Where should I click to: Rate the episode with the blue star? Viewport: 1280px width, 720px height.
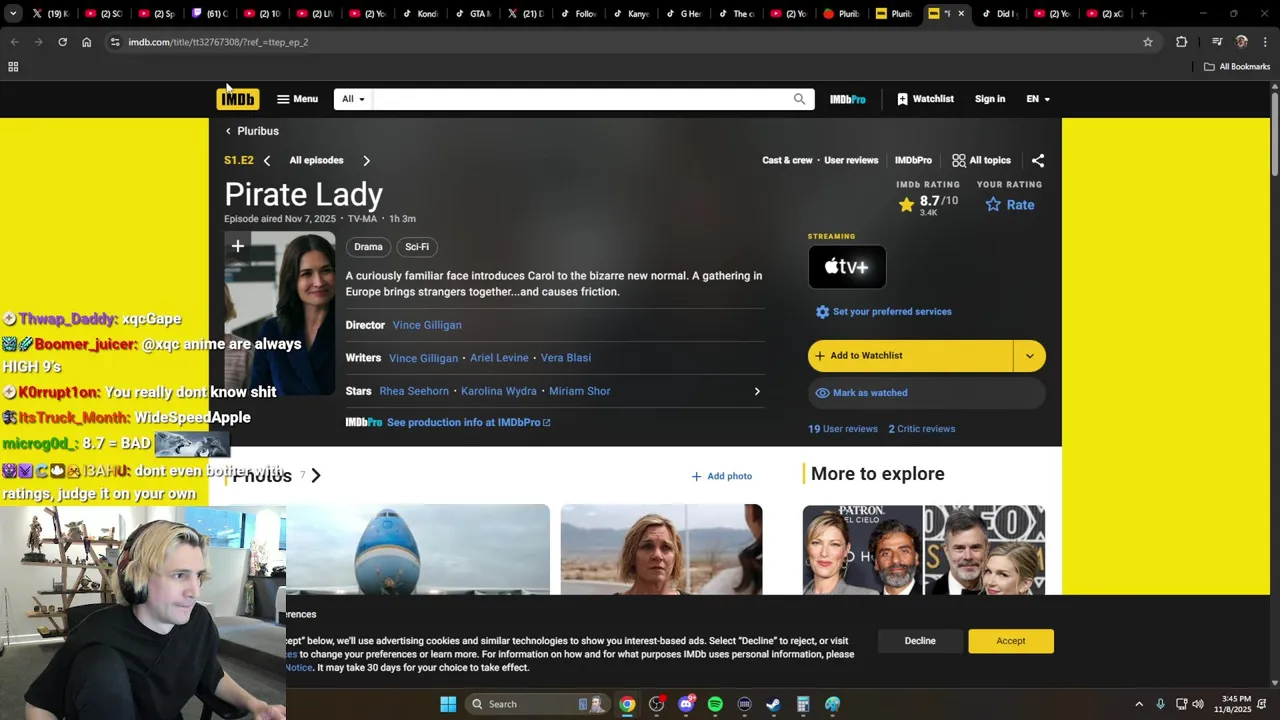tap(1009, 204)
